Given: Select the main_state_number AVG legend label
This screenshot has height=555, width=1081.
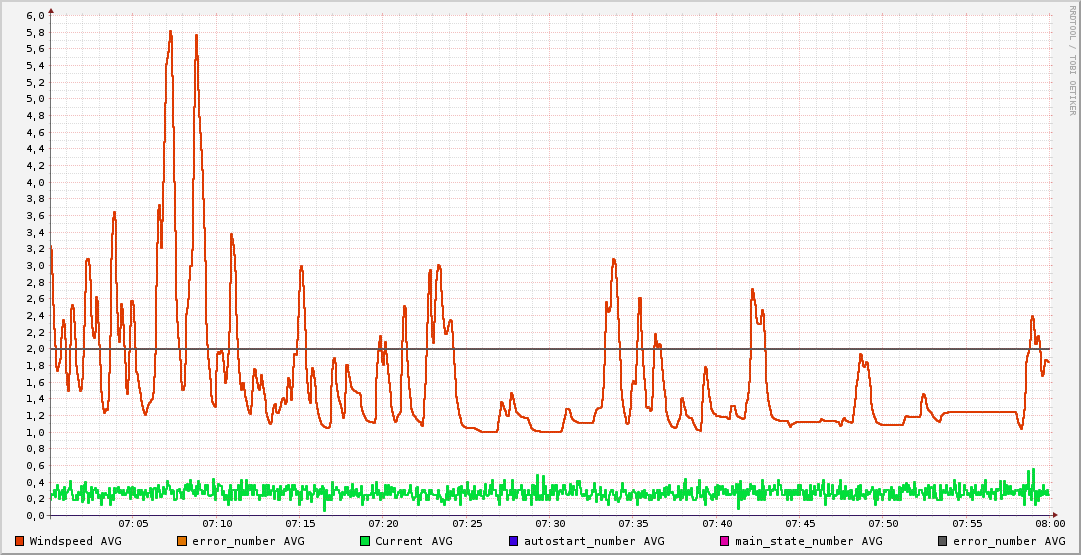Looking at the screenshot, I should 808,541.
